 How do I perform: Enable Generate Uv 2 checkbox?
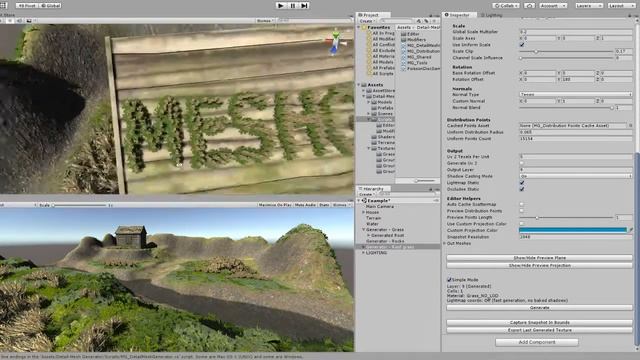[522, 163]
